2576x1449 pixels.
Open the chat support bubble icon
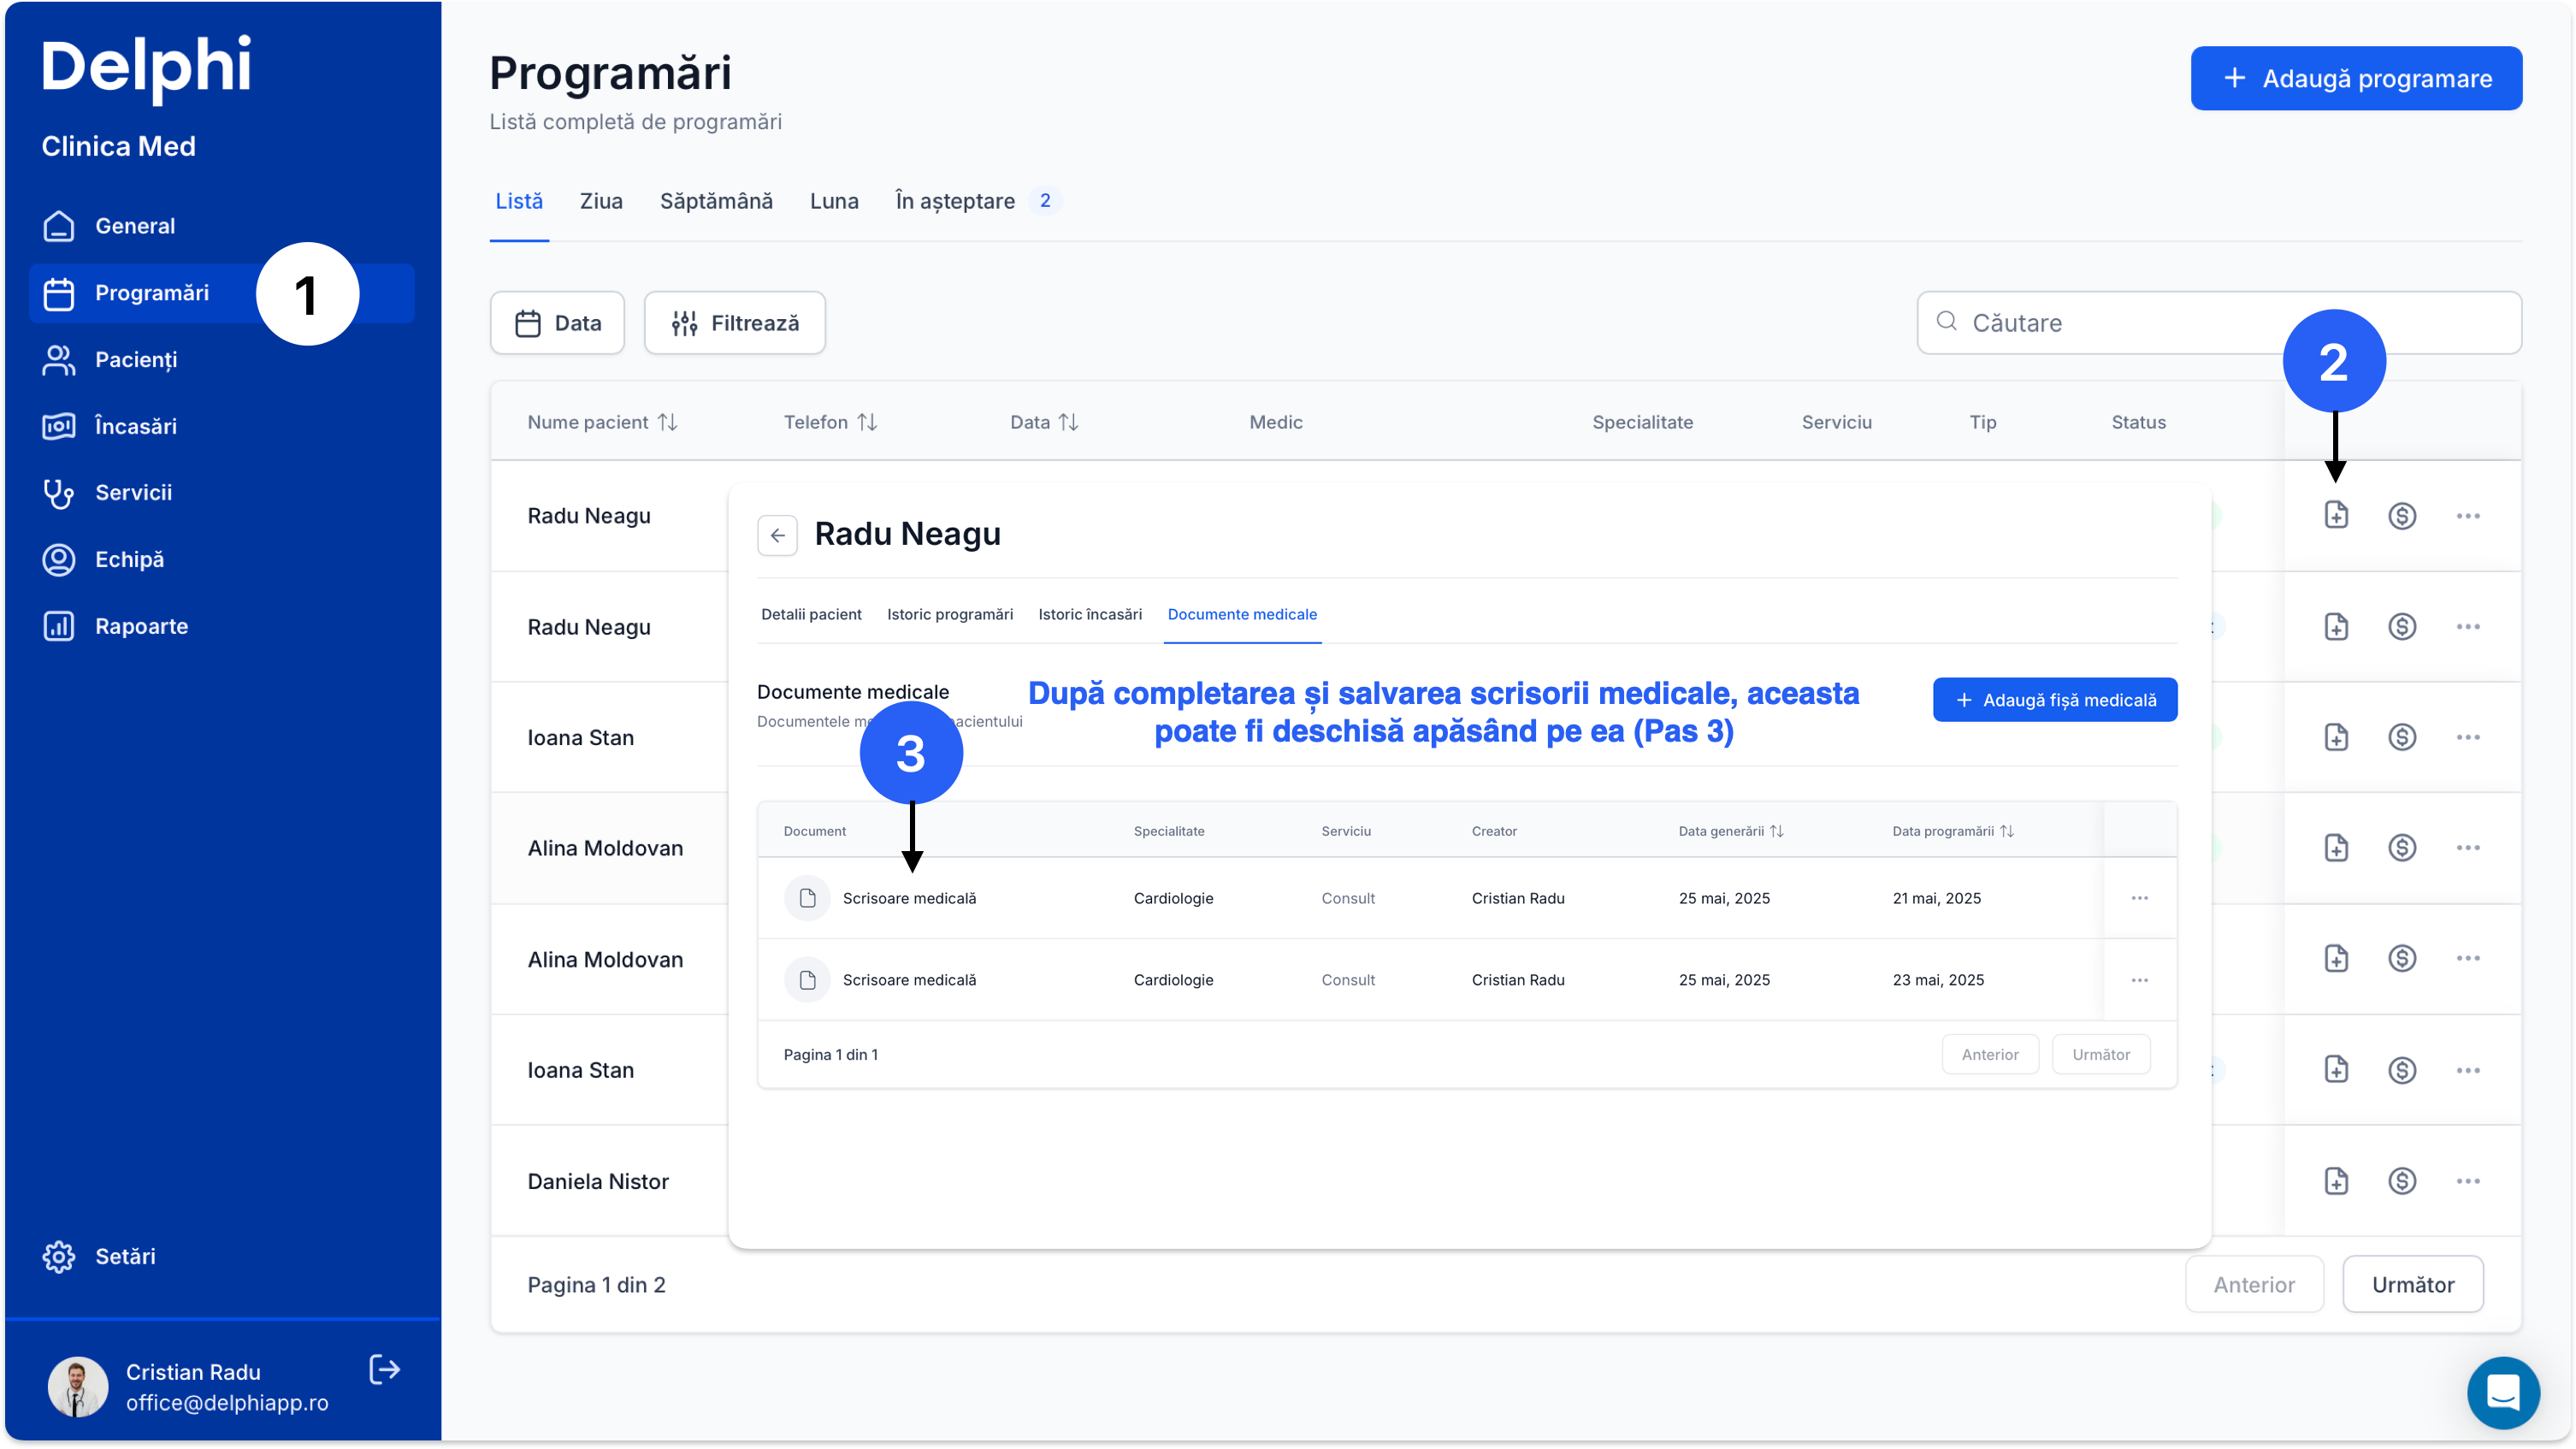[x=2503, y=1392]
